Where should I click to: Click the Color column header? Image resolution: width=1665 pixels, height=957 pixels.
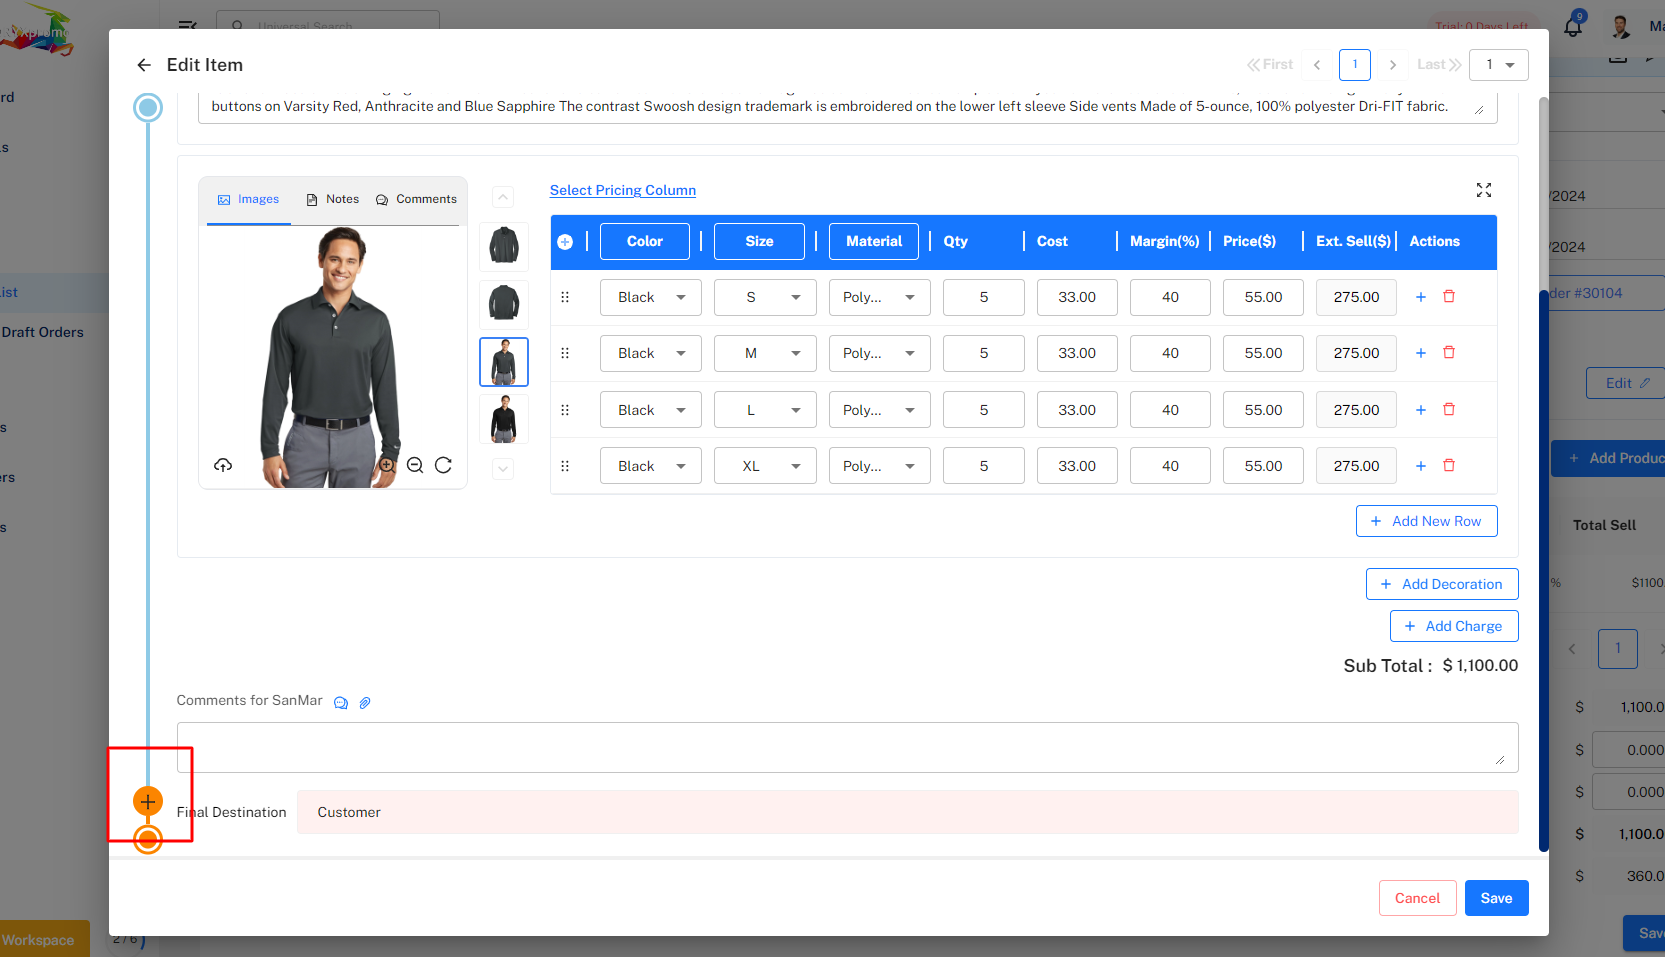pyautogui.click(x=645, y=242)
